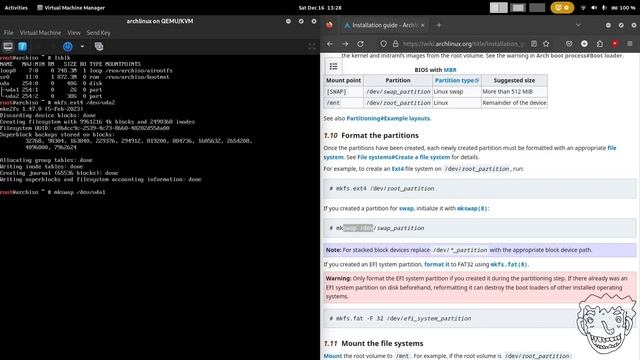
Task: Select the third tiling layout icon in top bar
Action: [x=536, y=7]
